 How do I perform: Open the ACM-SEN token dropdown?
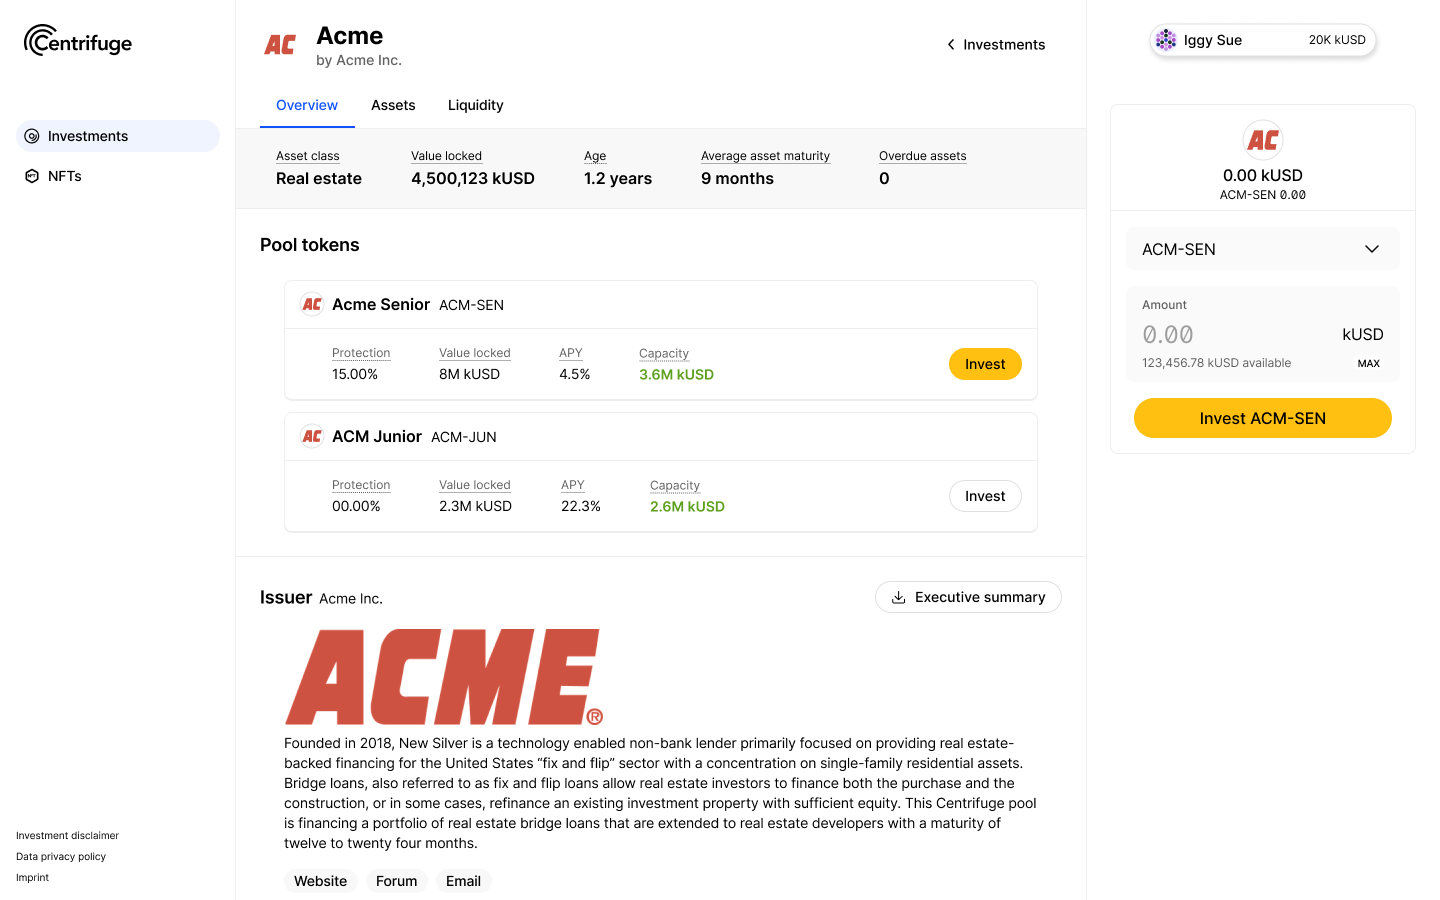(1262, 249)
